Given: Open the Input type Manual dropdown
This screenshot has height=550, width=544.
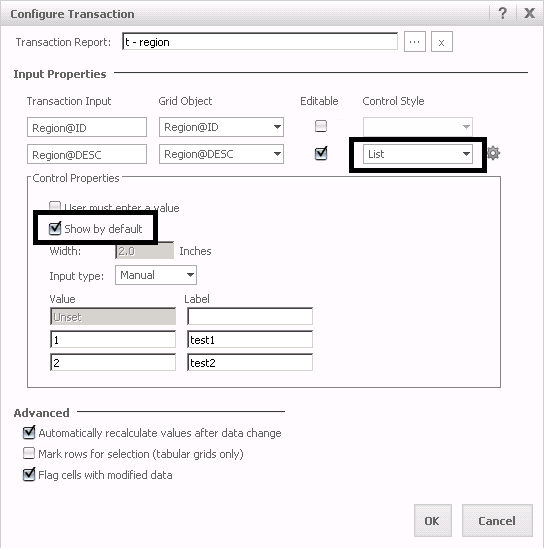Looking at the screenshot, I should [x=156, y=275].
